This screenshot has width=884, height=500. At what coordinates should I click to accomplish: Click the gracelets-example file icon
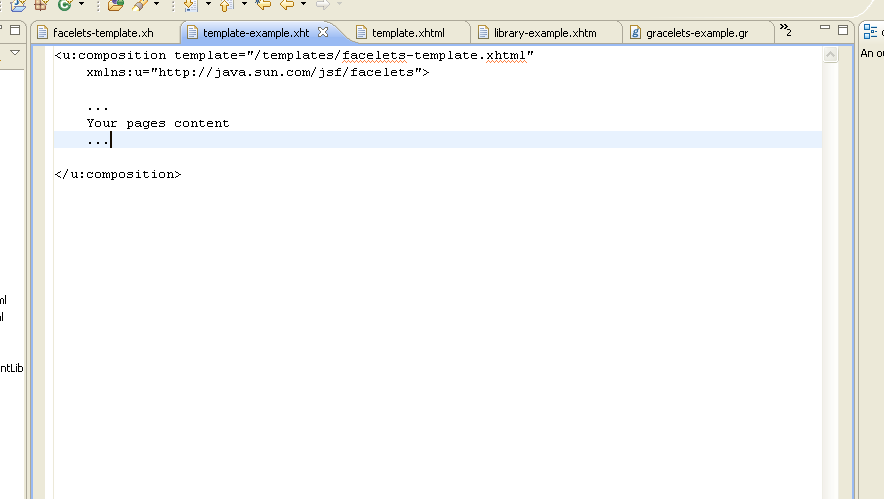pos(636,33)
